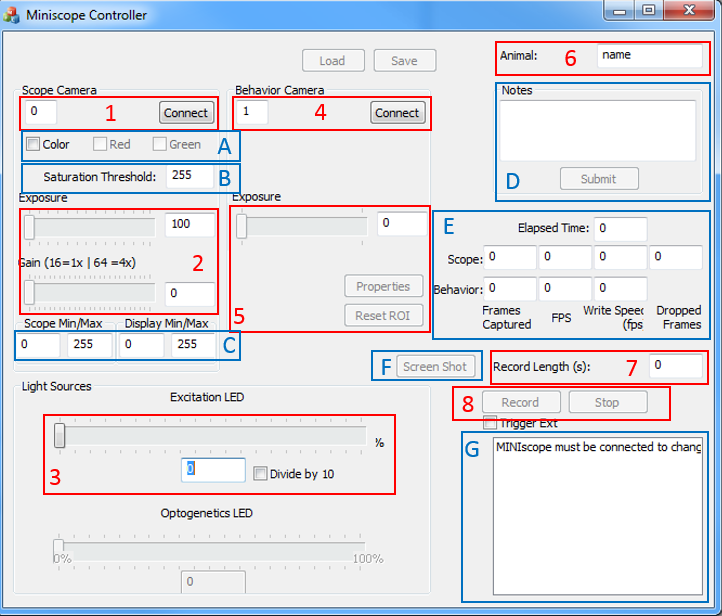Click the Screen Shot button
The height and width of the screenshot is (616, 722).
(x=434, y=366)
